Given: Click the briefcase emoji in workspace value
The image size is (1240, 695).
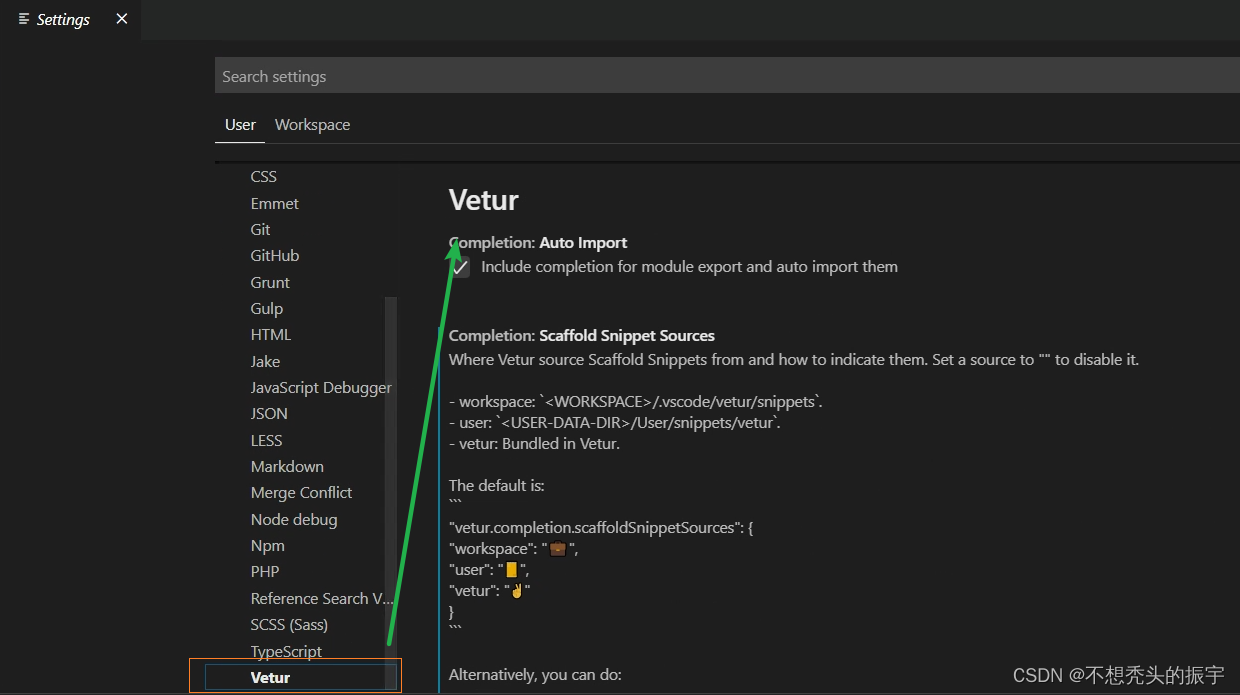Looking at the screenshot, I should (558, 549).
